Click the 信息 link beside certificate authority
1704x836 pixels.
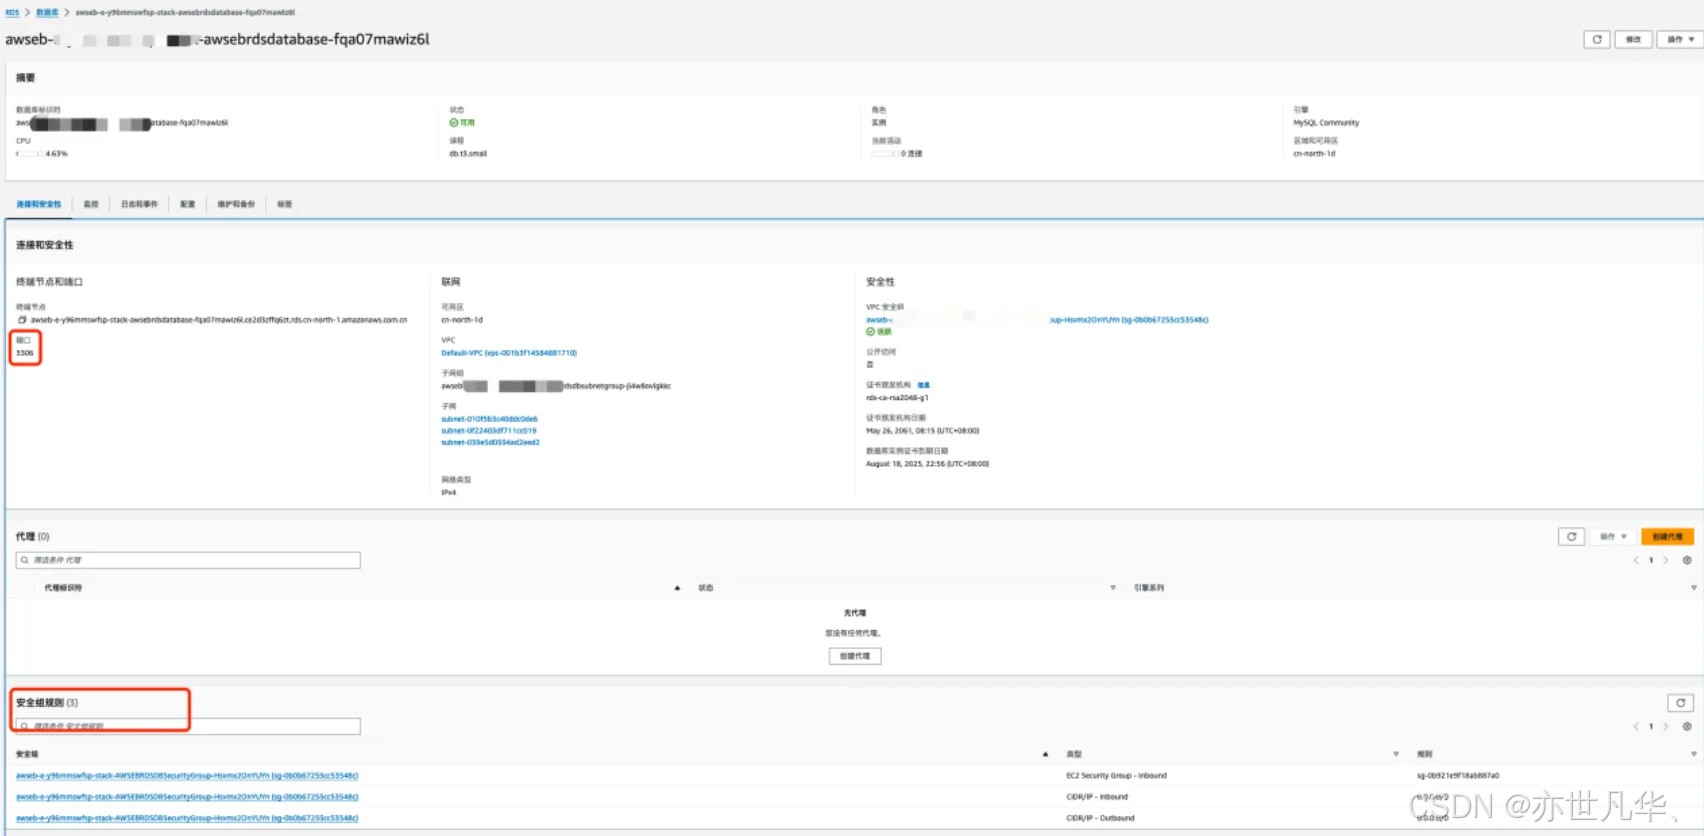point(923,385)
